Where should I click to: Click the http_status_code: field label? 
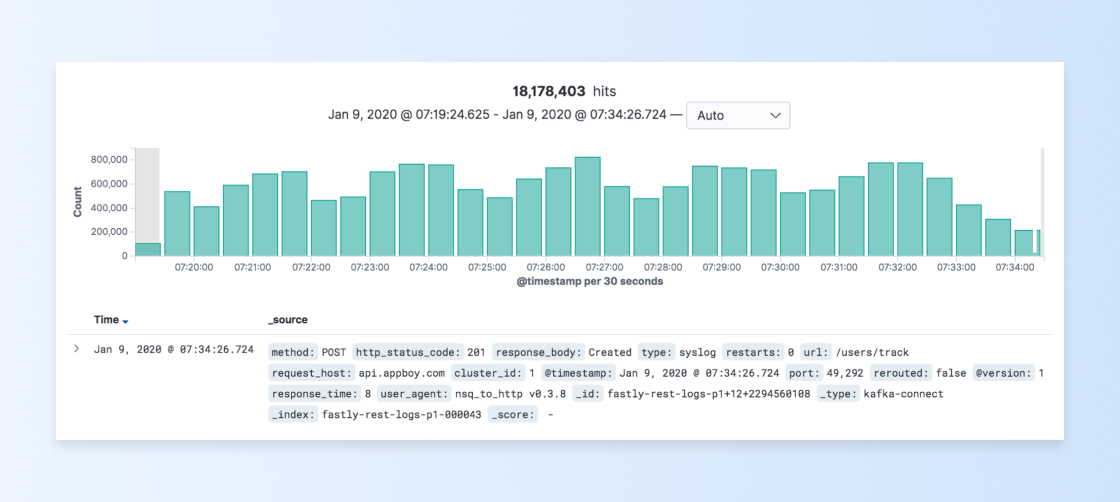point(409,352)
